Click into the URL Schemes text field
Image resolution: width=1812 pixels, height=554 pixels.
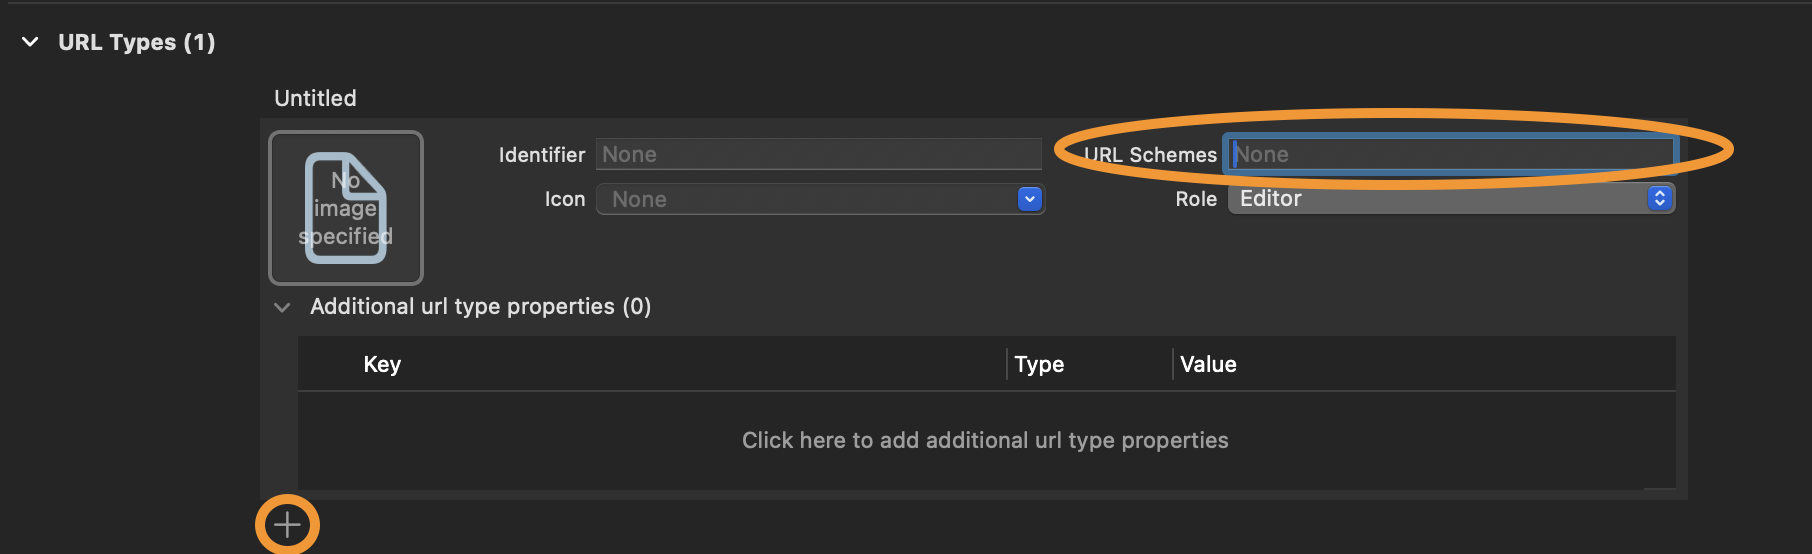pyautogui.click(x=1450, y=154)
